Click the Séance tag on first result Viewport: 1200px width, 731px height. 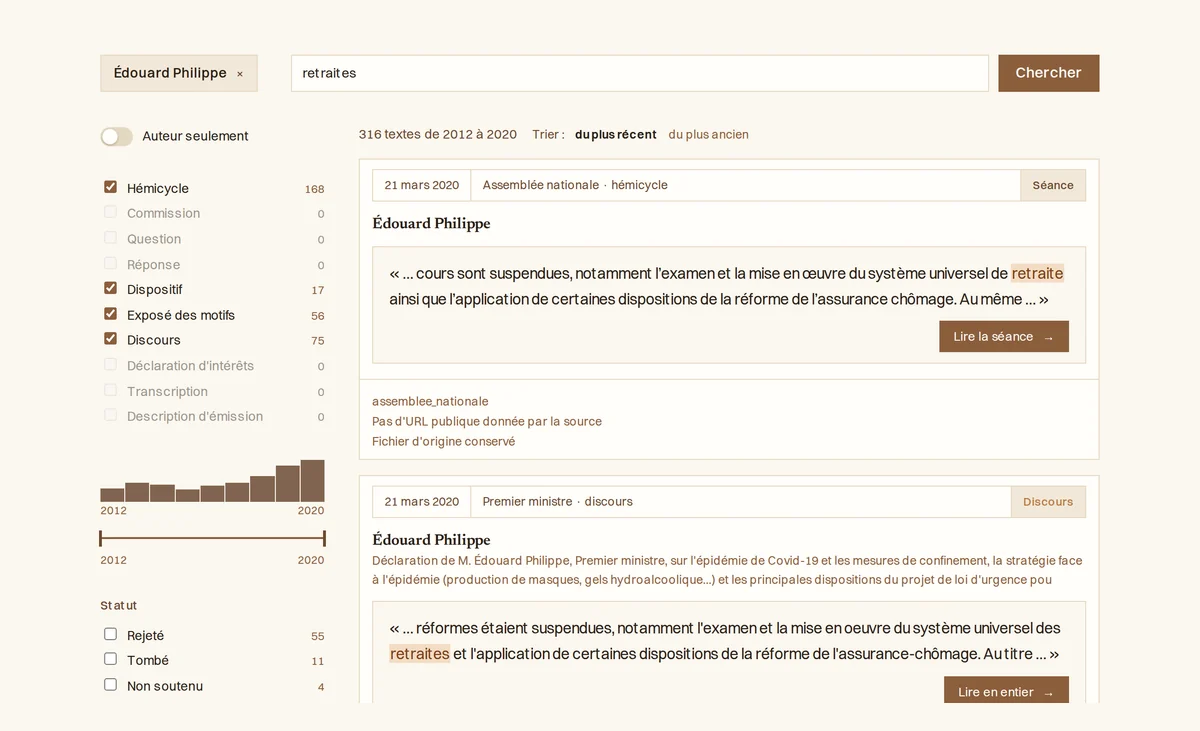(1053, 185)
